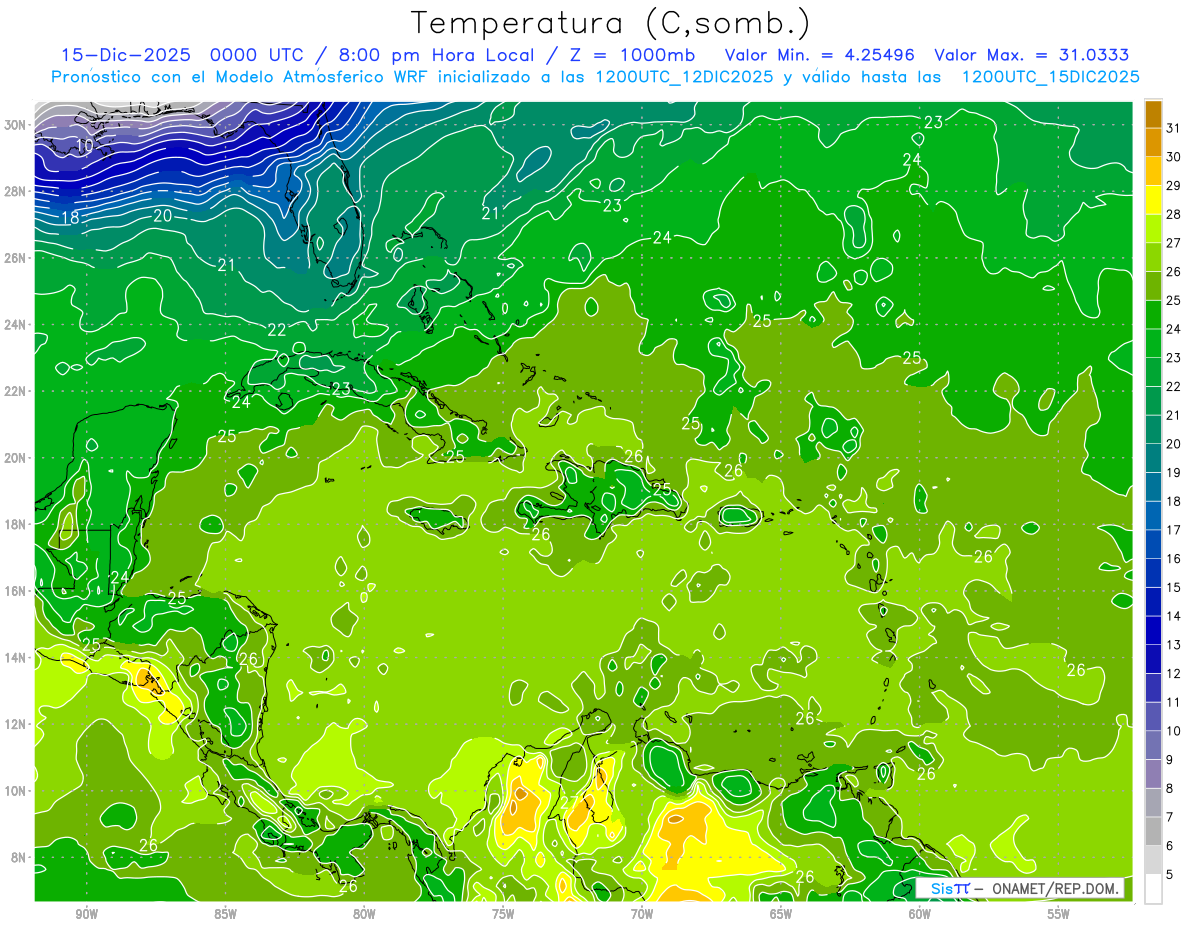Click the "Temperatura (C,somb.)" chart title
The height and width of the screenshot is (927, 1200).
[x=611, y=23]
